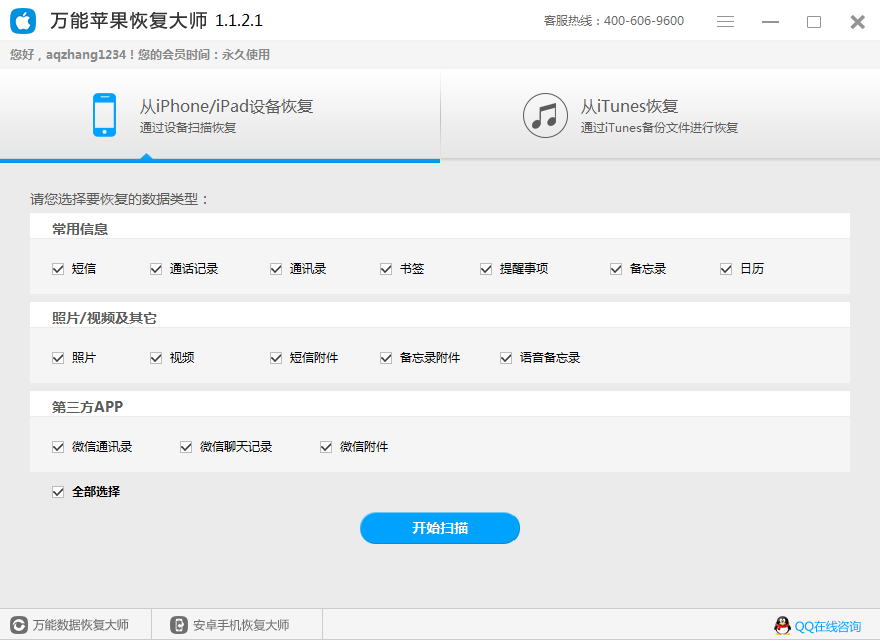Uncheck the 短信 checkbox

[x=58, y=268]
